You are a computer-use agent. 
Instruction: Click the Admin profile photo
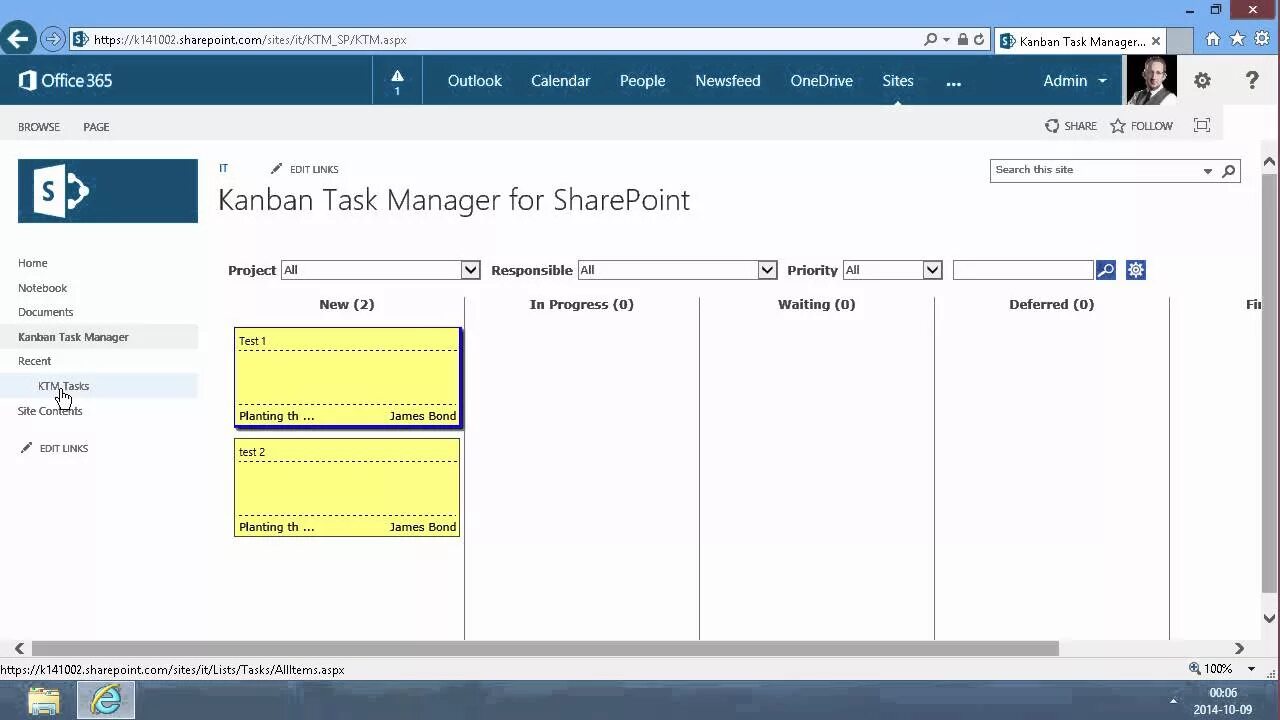(1151, 80)
